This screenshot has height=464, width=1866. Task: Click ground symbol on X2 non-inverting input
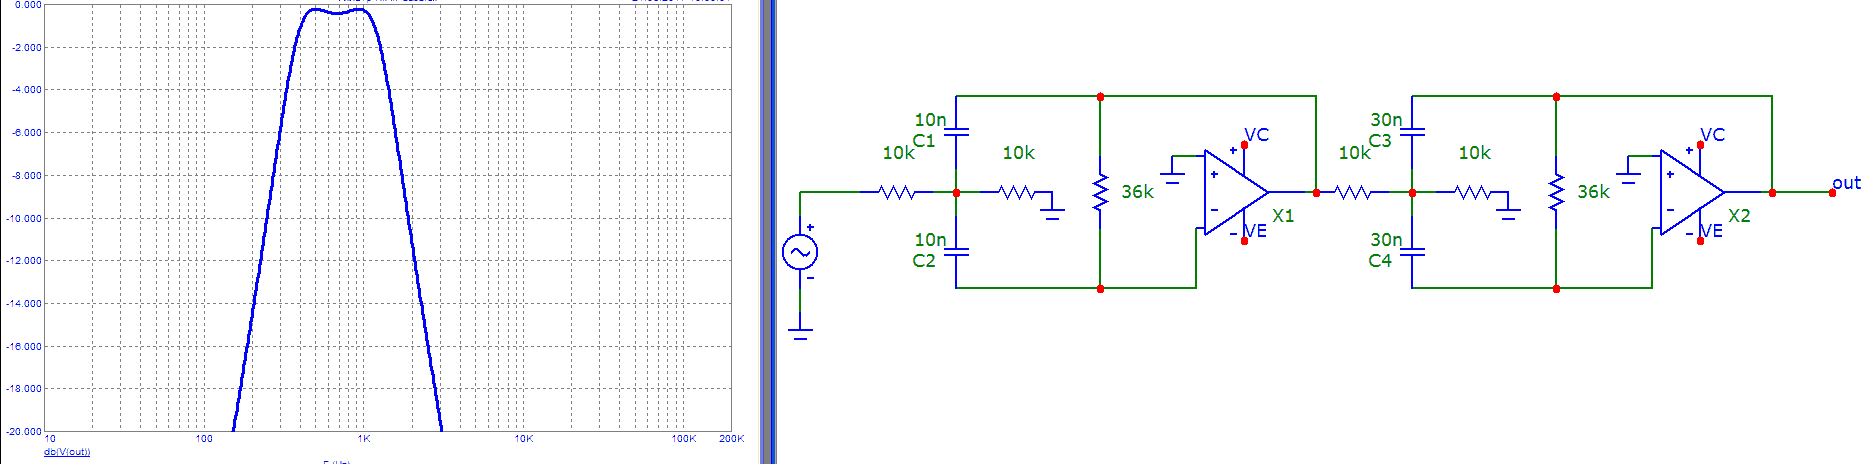point(1628,178)
